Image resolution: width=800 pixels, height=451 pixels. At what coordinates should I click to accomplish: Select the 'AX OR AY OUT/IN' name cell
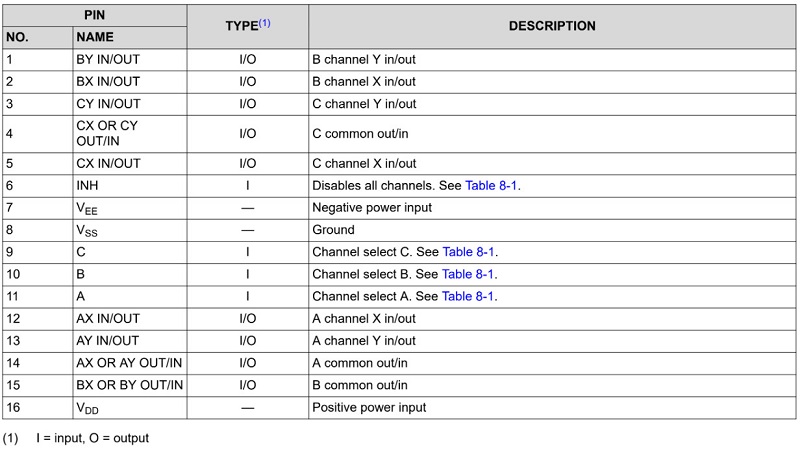click(130, 363)
